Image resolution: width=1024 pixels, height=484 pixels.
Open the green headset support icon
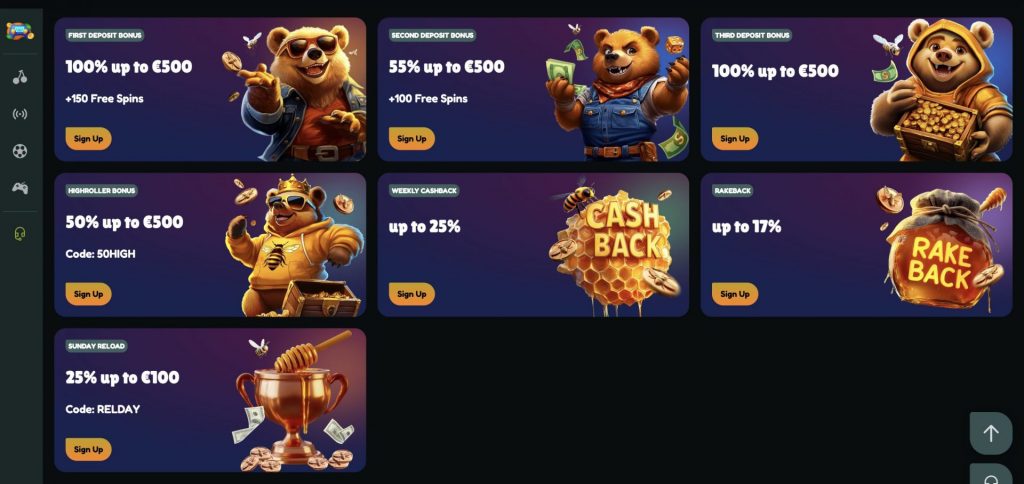coord(20,234)
